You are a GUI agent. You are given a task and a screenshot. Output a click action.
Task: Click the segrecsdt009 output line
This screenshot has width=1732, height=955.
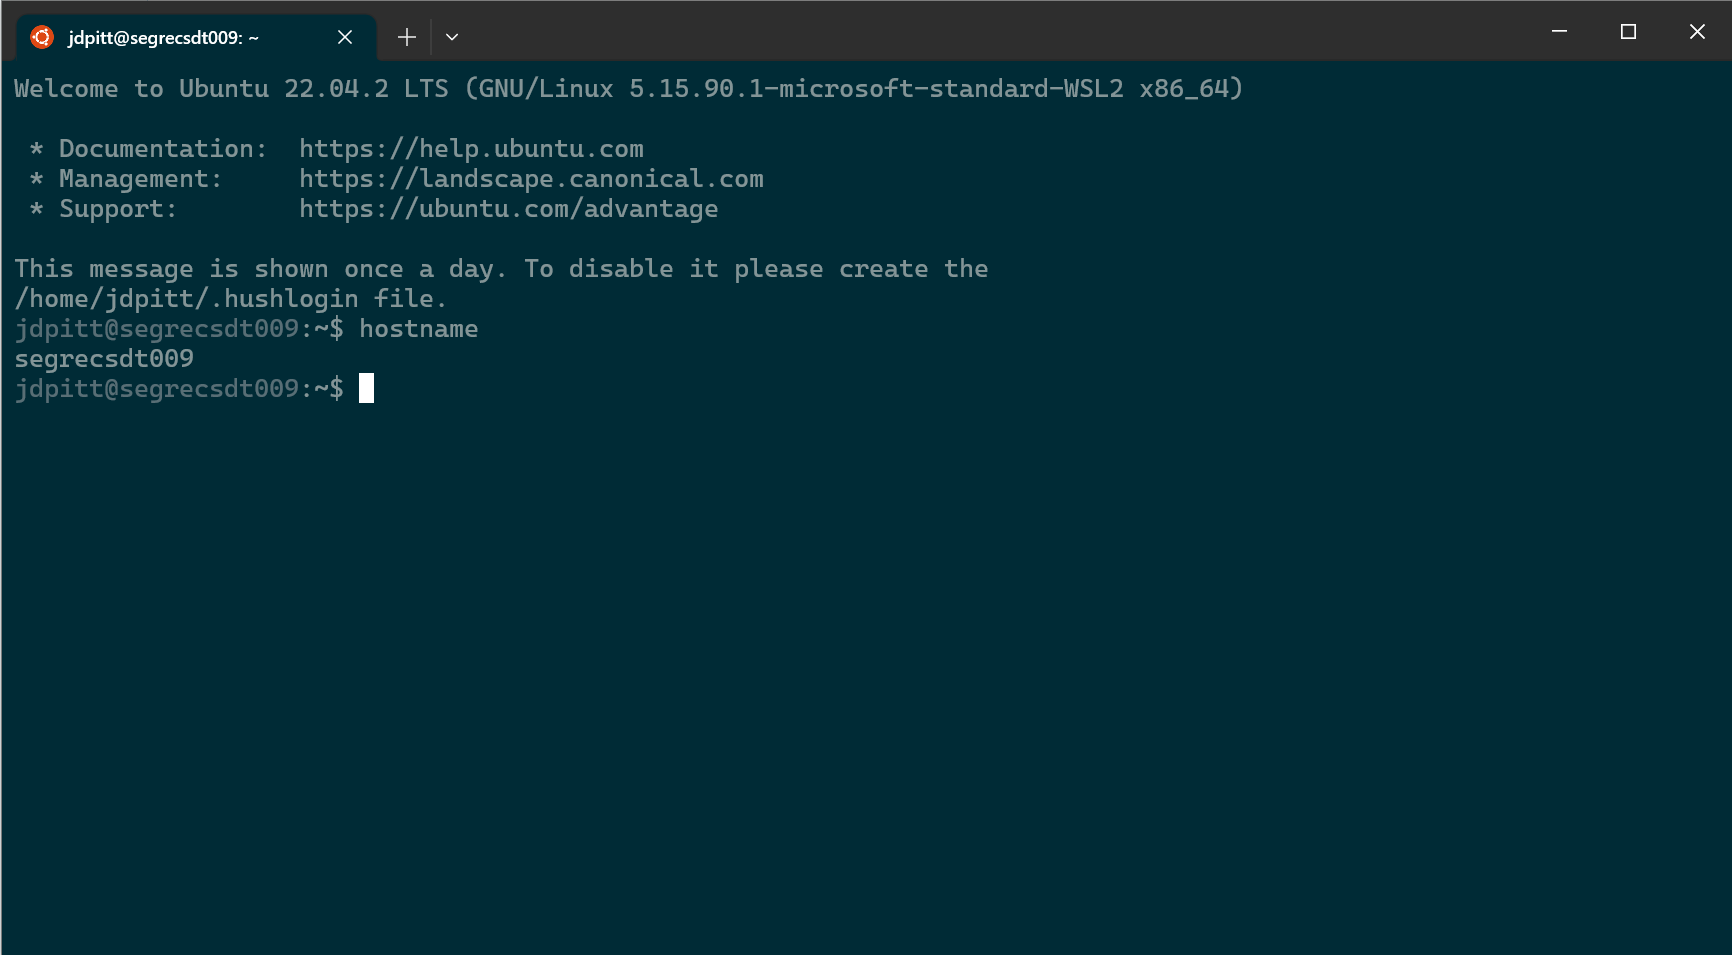click(x=104, y=359)
